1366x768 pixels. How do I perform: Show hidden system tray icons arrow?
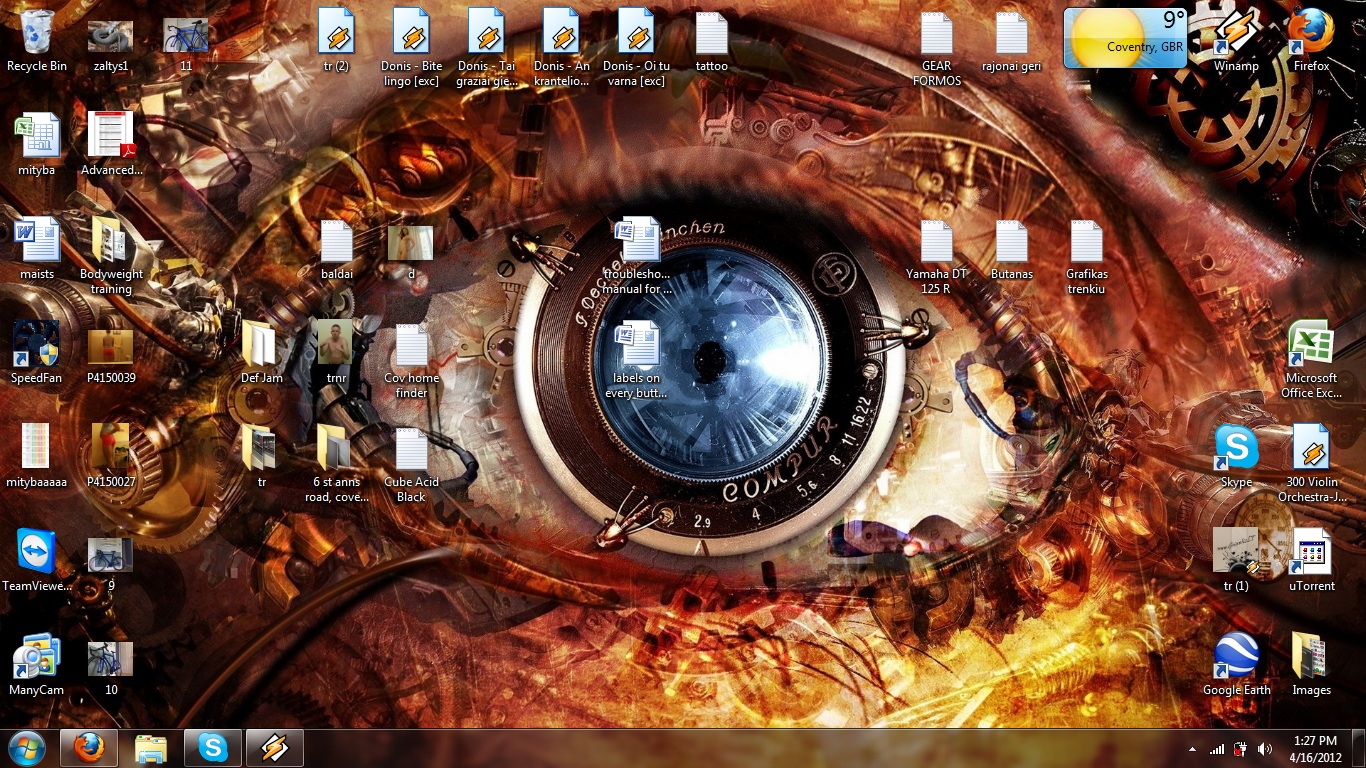point(1192,748)
